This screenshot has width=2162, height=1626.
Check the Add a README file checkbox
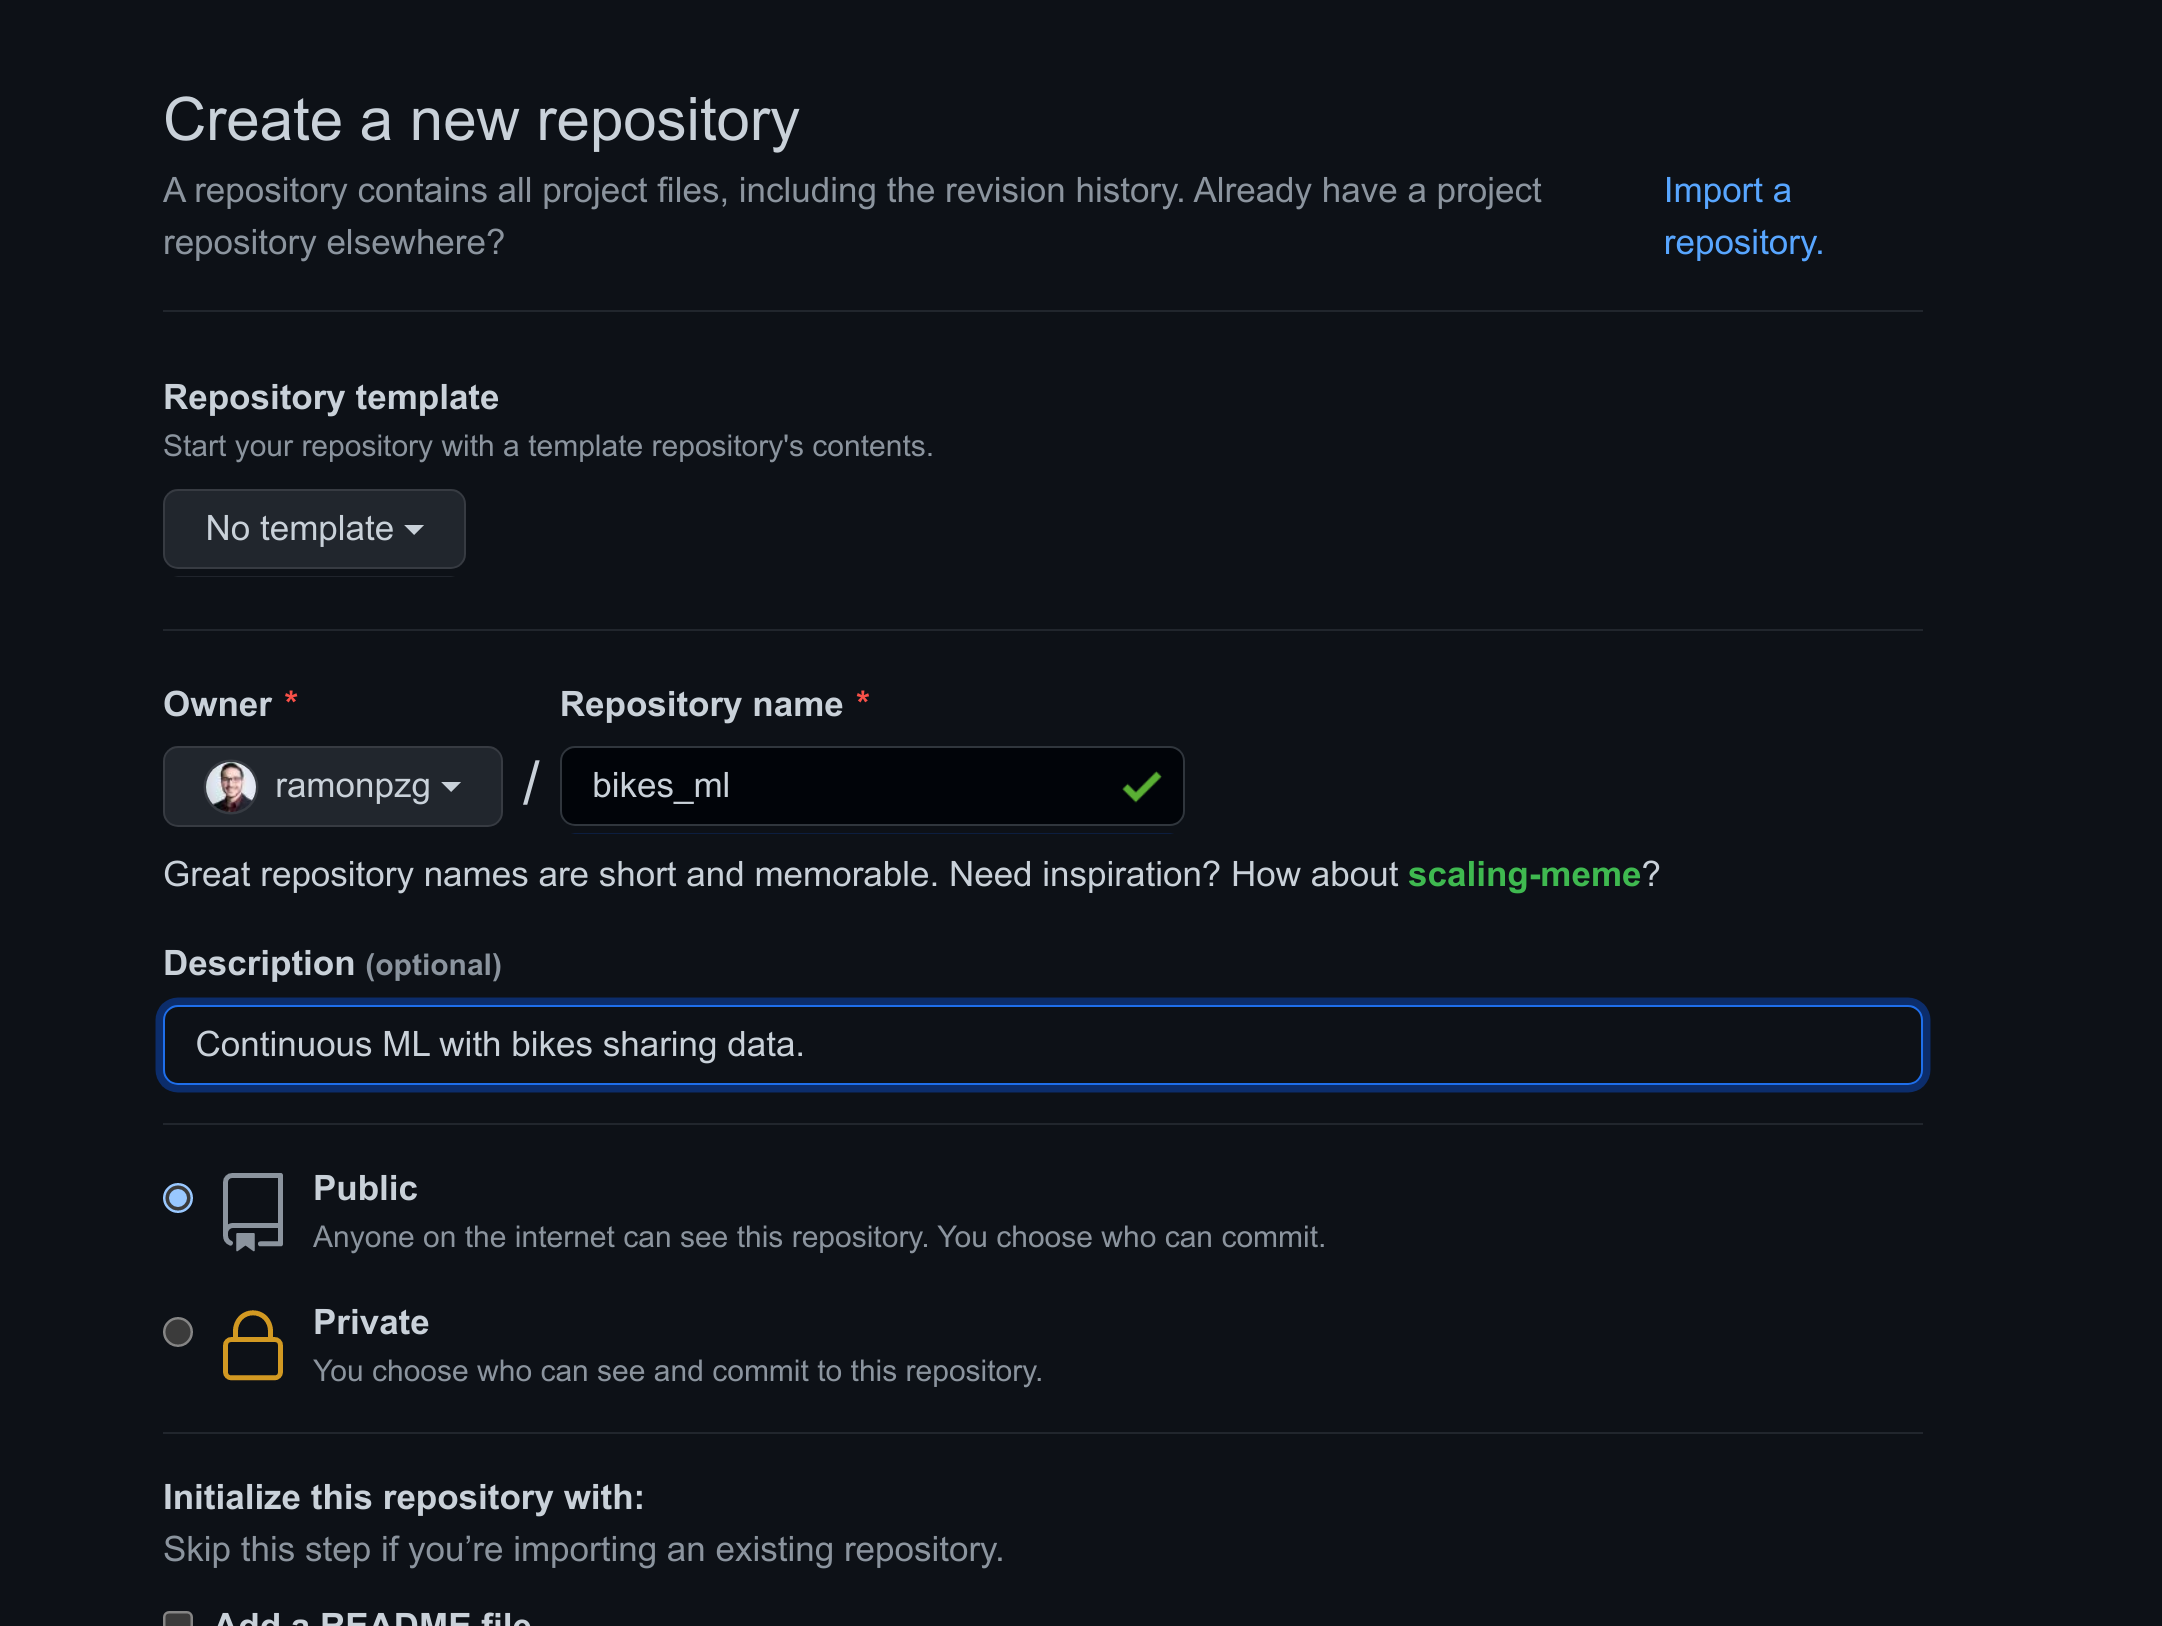click(178, 1619)
